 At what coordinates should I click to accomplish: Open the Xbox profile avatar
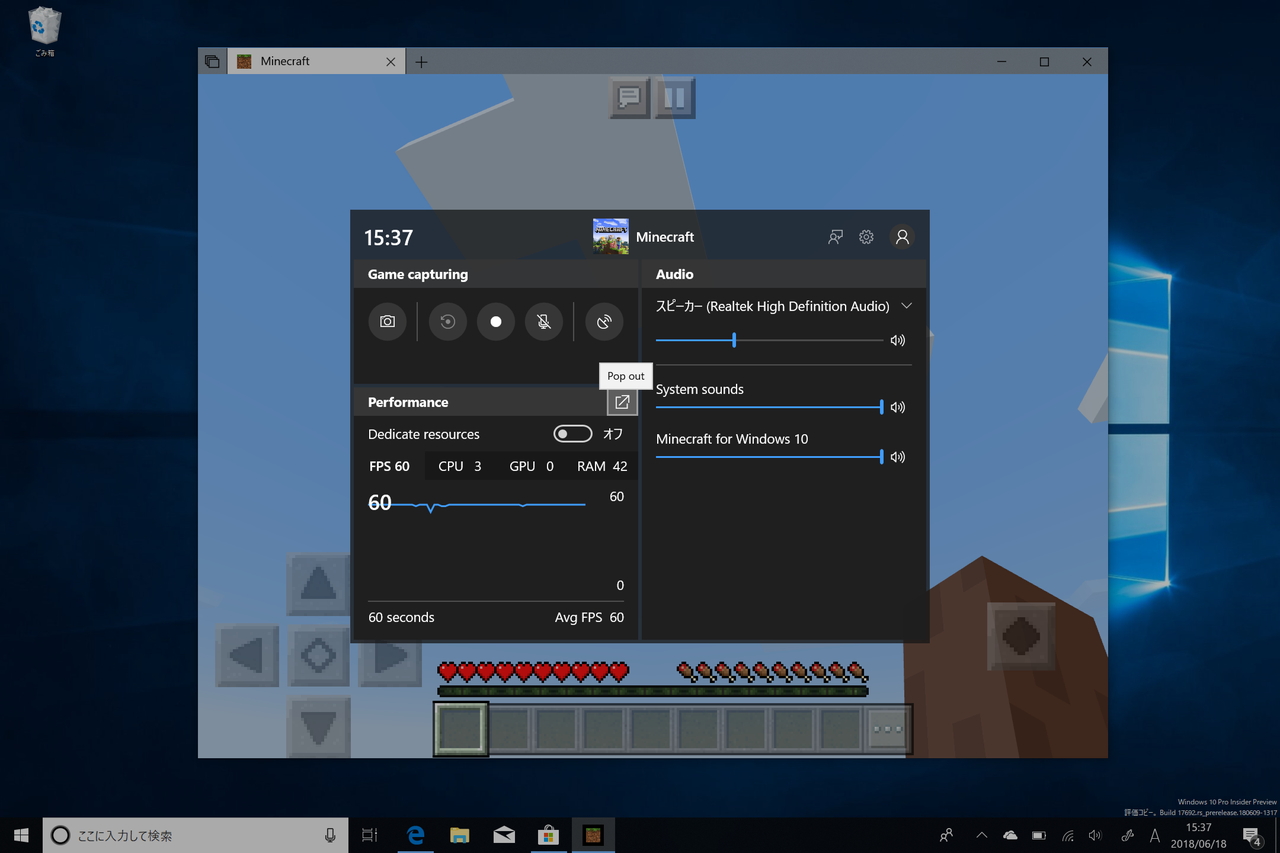click(x=902, y=237)
